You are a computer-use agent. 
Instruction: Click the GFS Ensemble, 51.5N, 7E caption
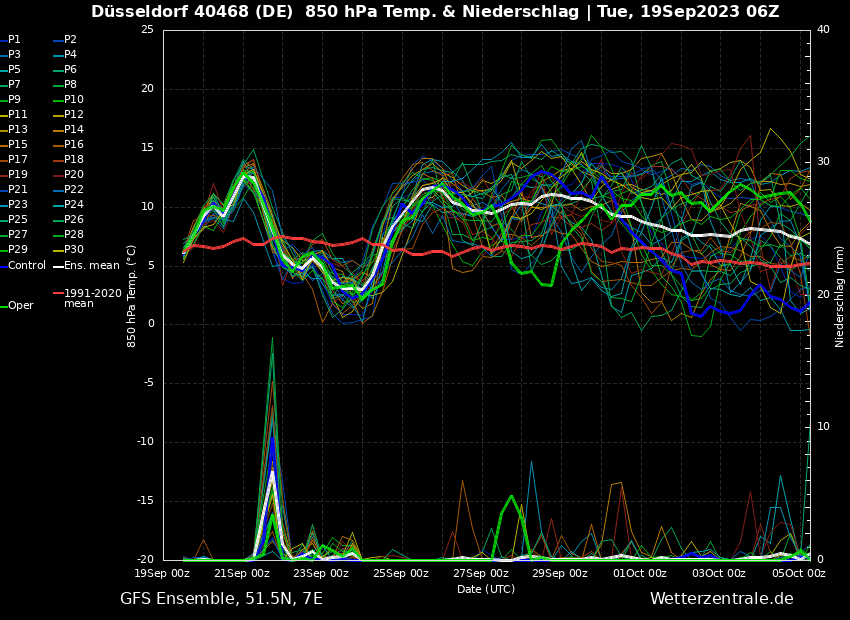coord(221,599)
